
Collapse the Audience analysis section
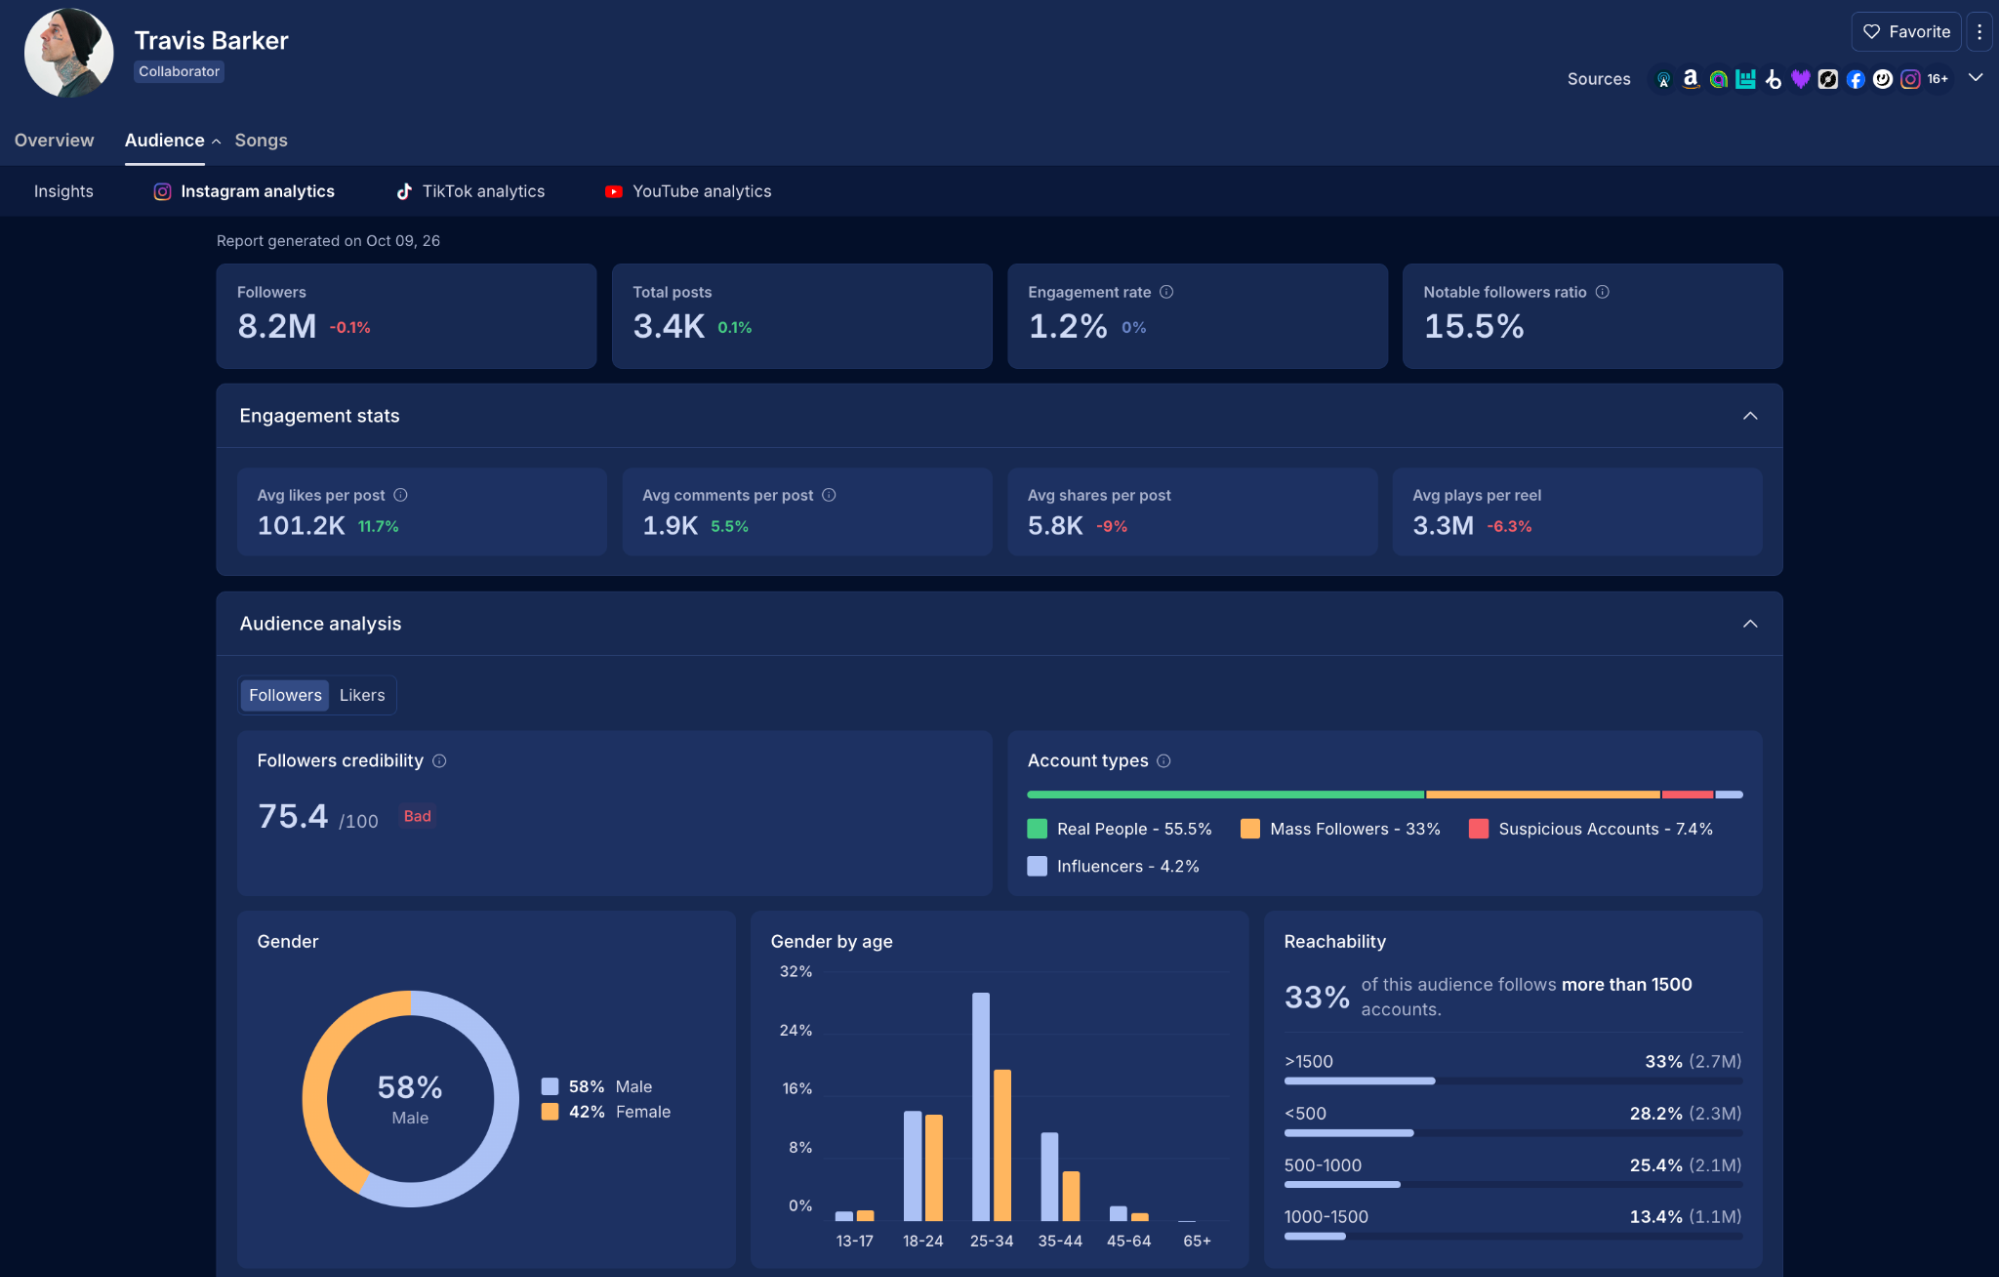click(1750, 624)
